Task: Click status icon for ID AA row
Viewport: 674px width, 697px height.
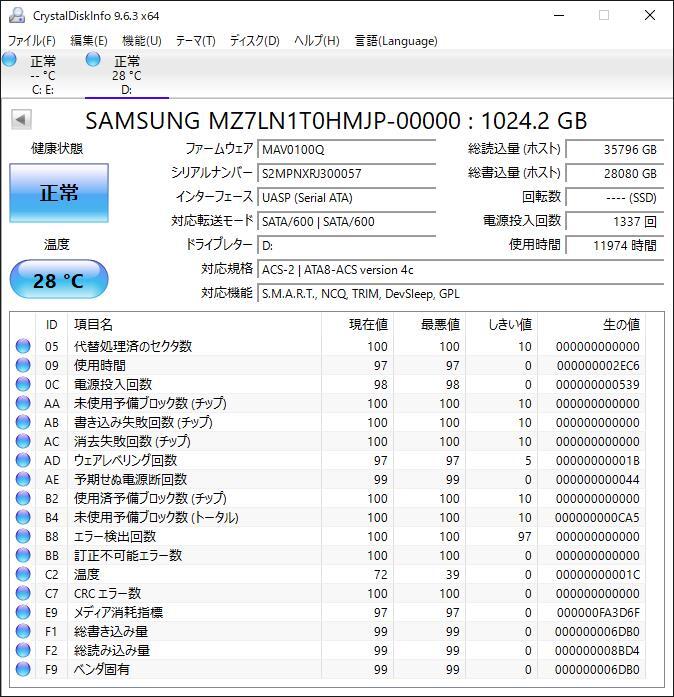Action: 23,403
